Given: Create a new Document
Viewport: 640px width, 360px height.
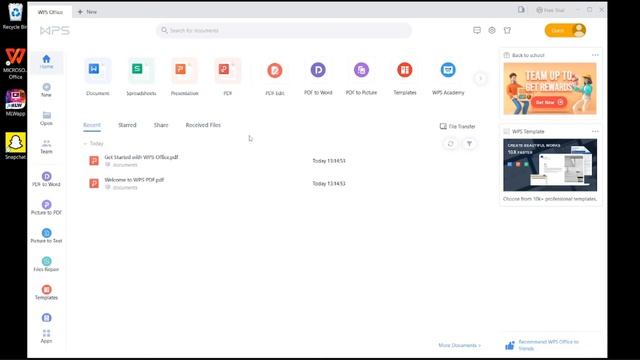Looking at the screenshot, I should [x=98, y=77].
